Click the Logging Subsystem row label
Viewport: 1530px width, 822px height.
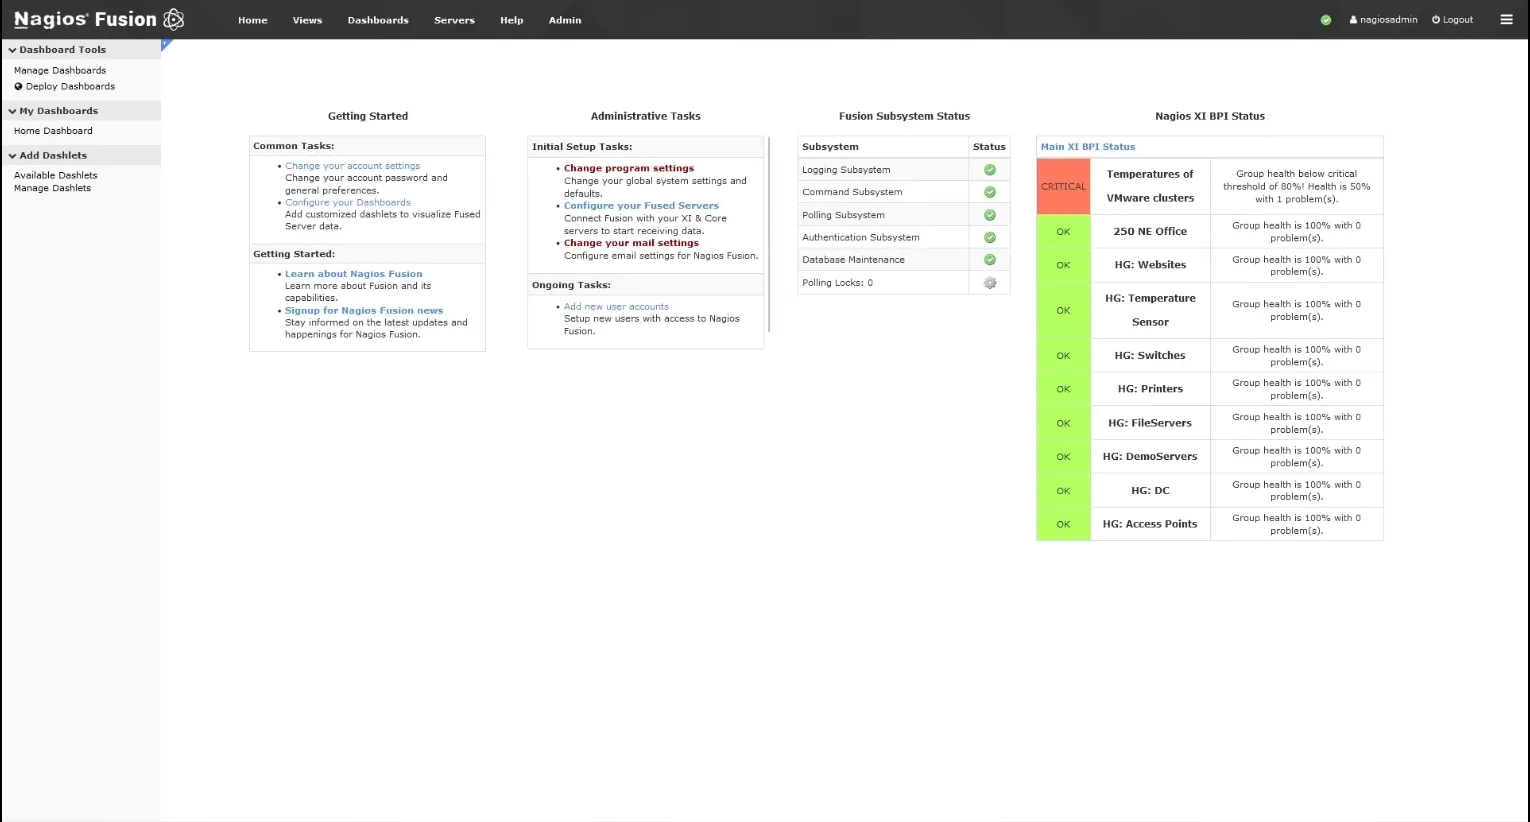pyautogui.click(x=846, y=170)
